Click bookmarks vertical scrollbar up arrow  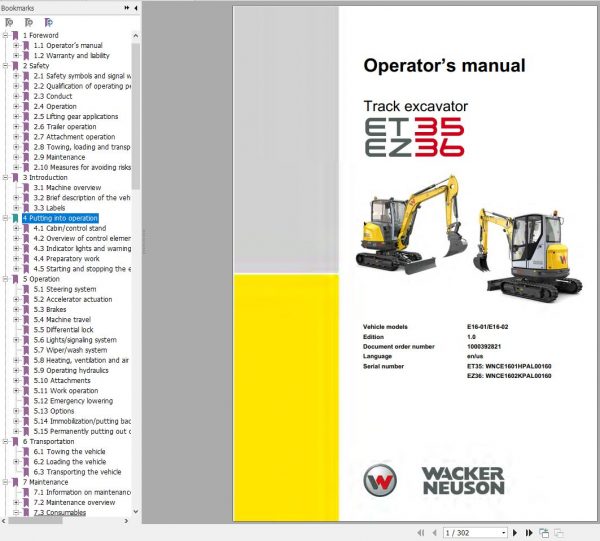click(x=135, y=36)
